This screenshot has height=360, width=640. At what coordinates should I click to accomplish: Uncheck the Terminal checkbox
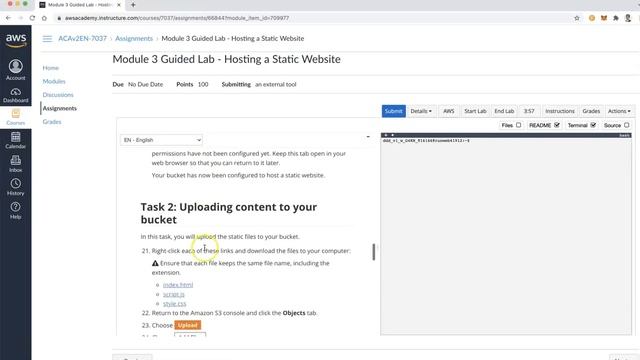point(593,125)
